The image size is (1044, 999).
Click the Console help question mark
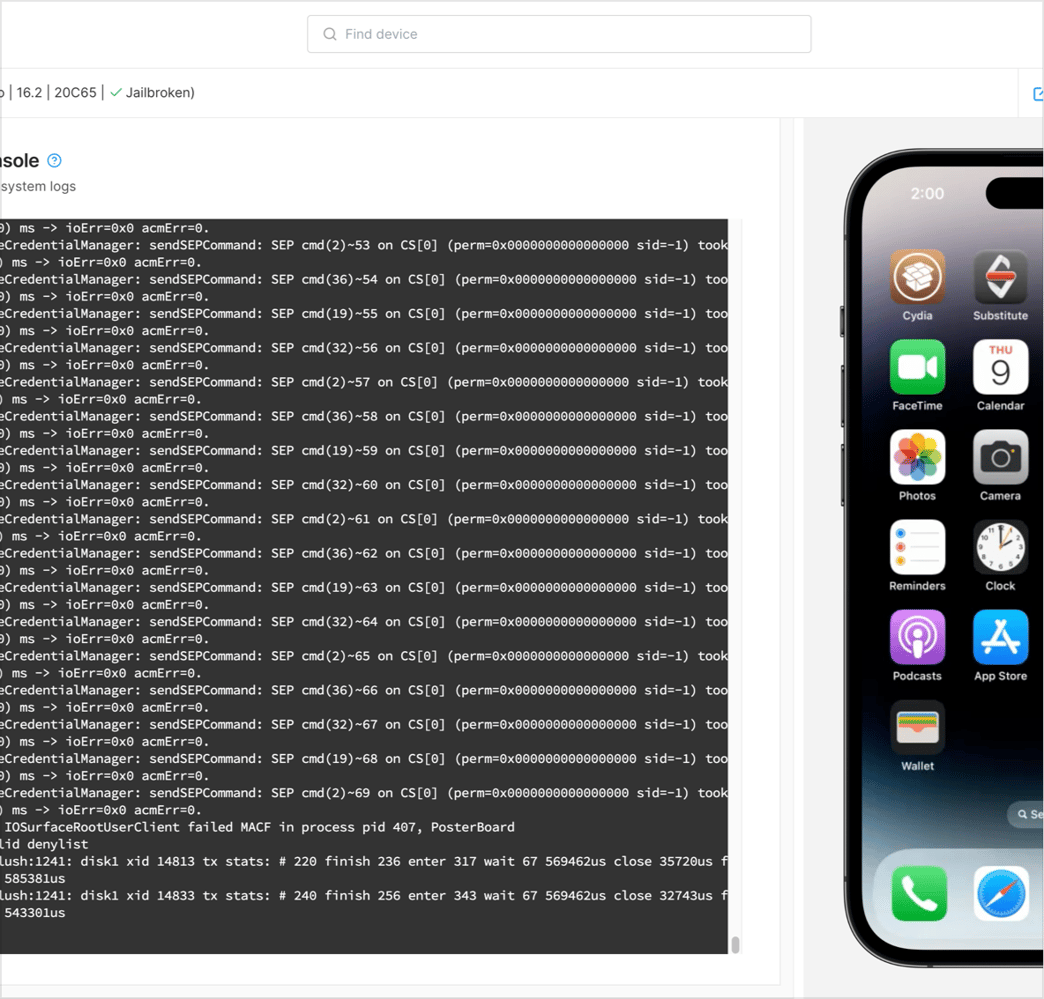[55, 160]
